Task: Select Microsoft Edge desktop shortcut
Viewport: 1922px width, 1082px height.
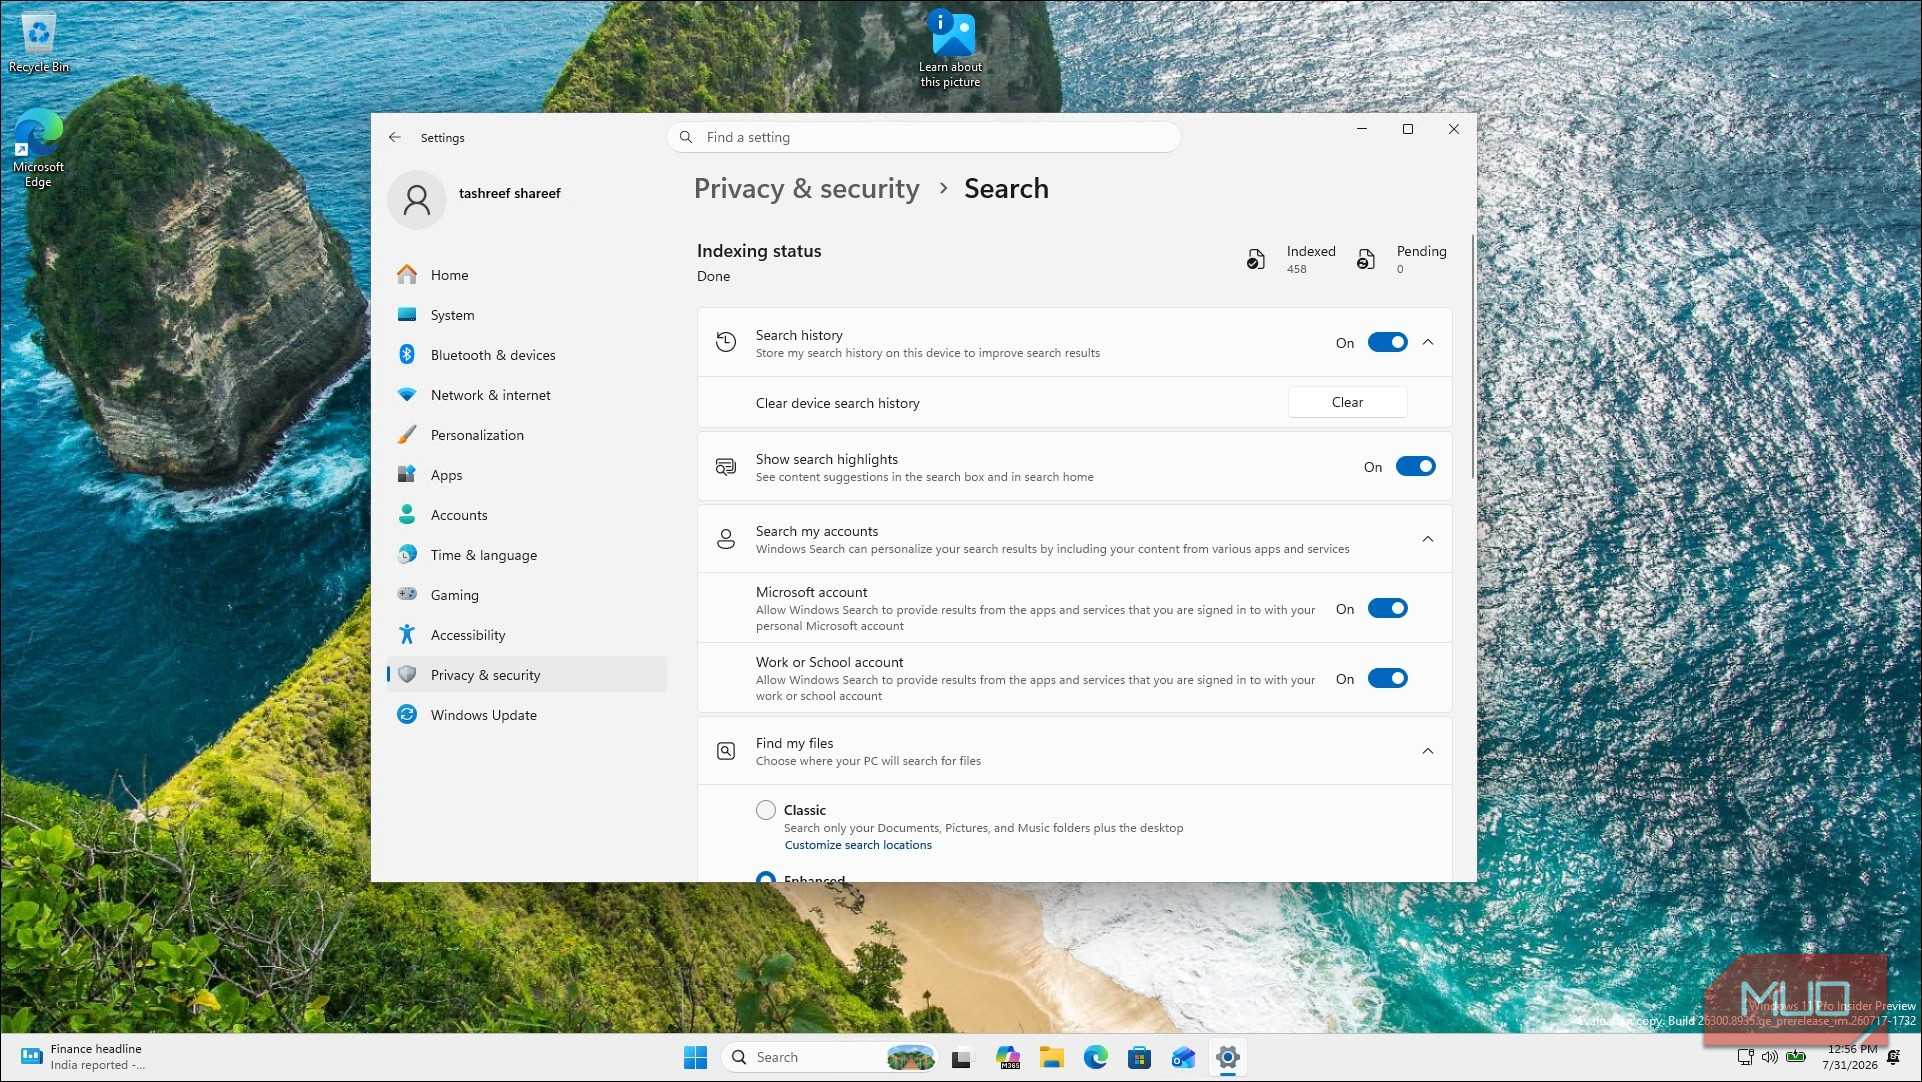Action: click(38, 148)
